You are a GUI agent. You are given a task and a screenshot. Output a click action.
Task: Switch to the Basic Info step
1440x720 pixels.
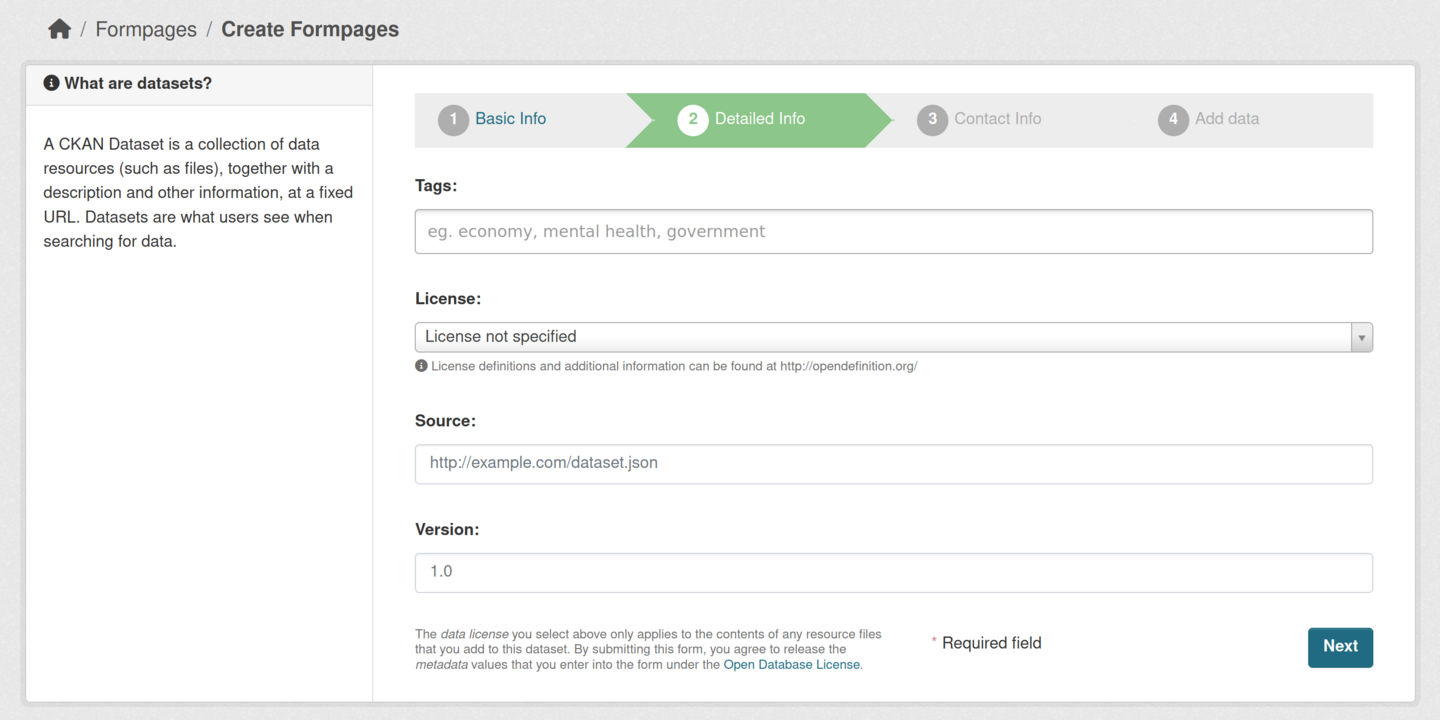pos(510,118)
